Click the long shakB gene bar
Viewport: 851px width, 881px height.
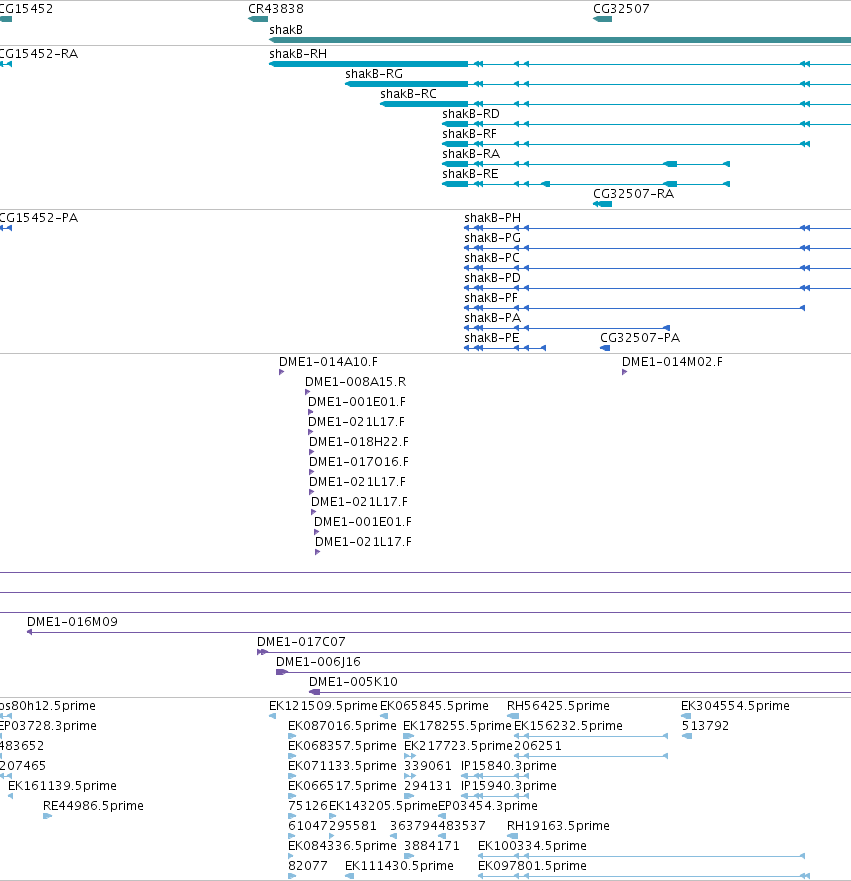pyautogui.click(x=560, y=40)
